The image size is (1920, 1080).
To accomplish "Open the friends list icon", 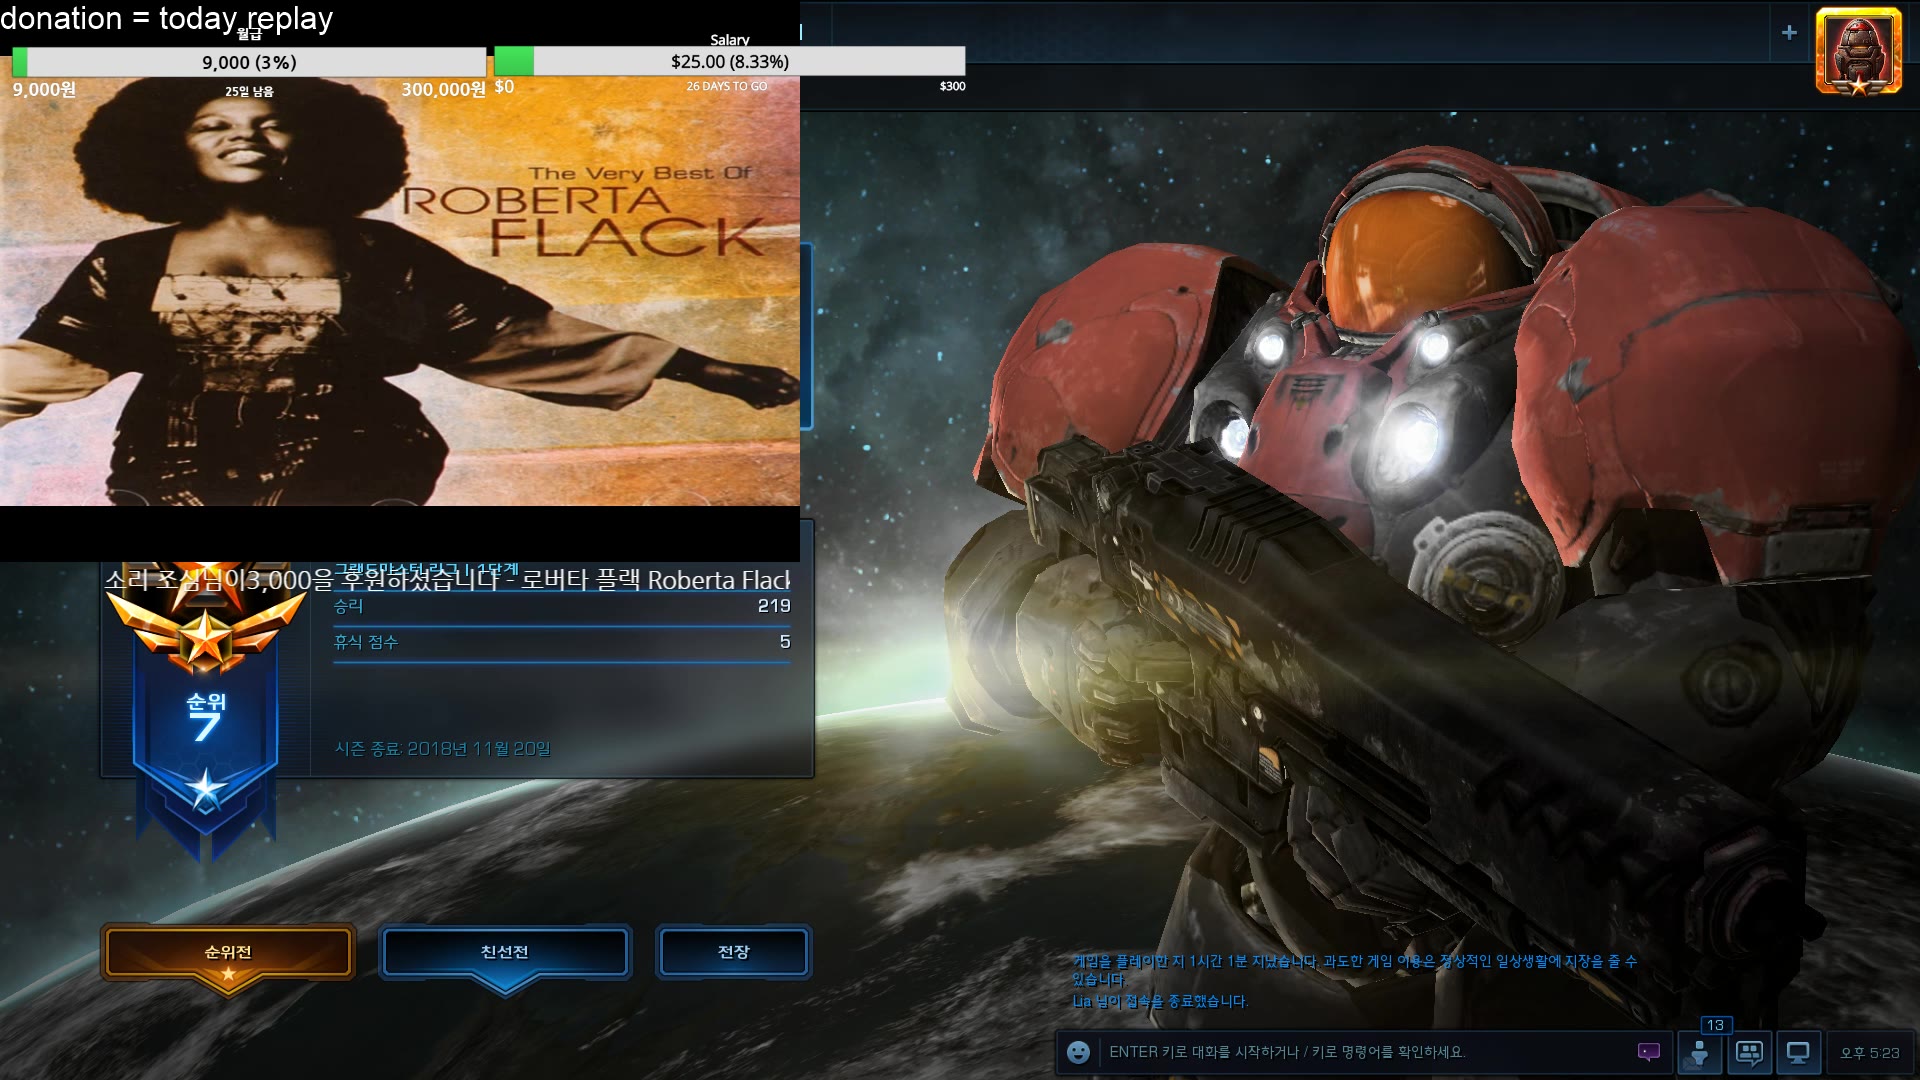I will click(x=1699, y=1053).
